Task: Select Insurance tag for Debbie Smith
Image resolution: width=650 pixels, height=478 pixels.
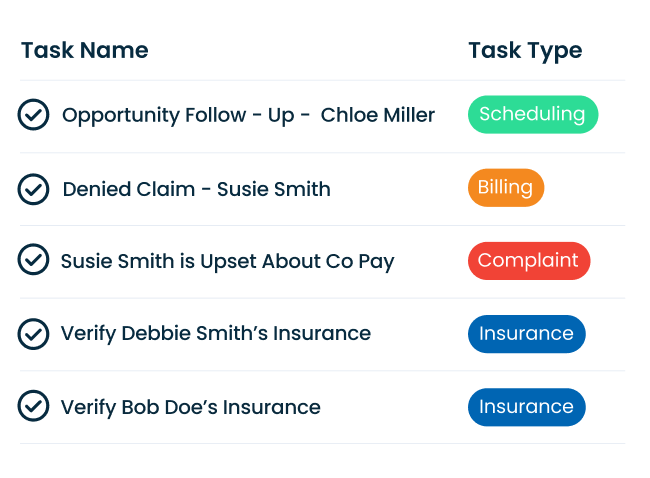Action: [x=526, y=334]
